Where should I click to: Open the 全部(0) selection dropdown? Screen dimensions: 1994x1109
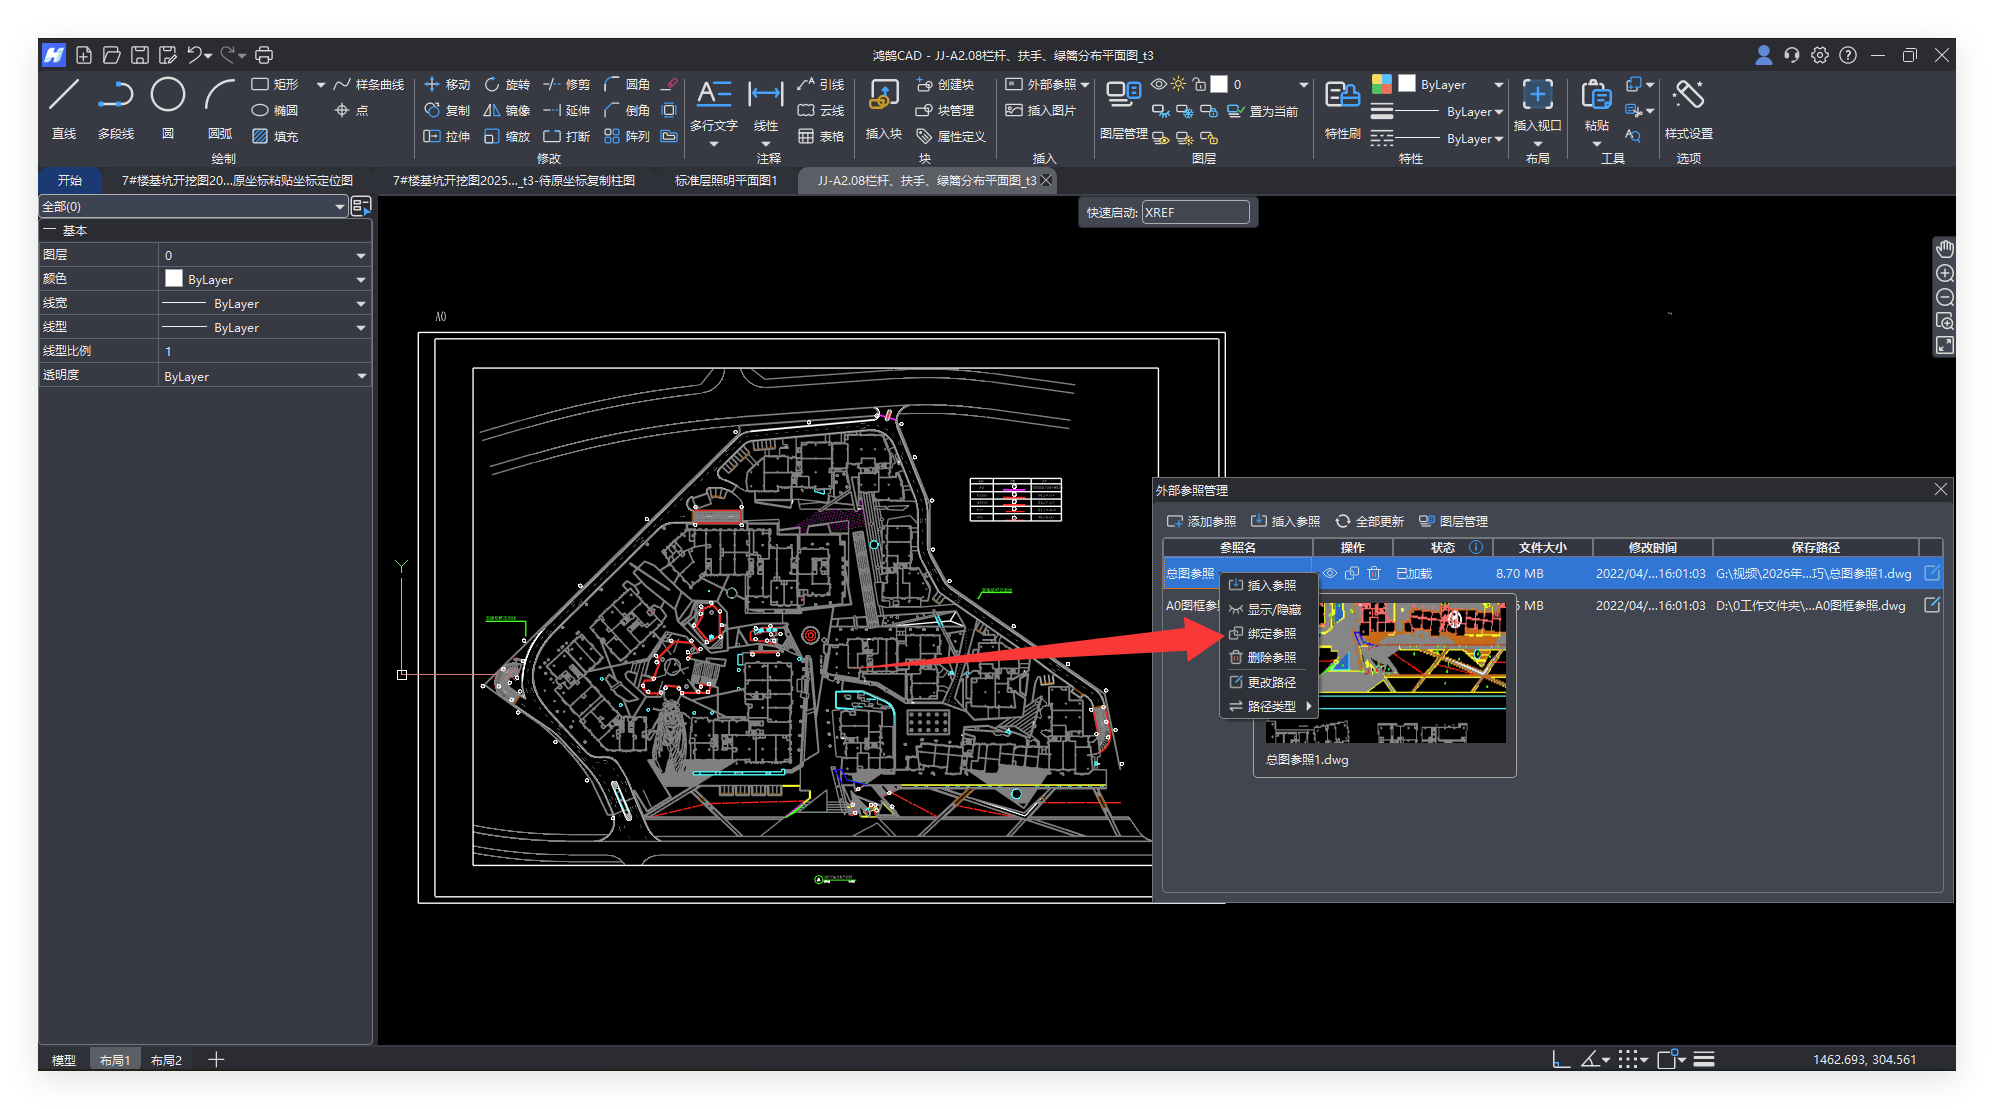[339, 207]
